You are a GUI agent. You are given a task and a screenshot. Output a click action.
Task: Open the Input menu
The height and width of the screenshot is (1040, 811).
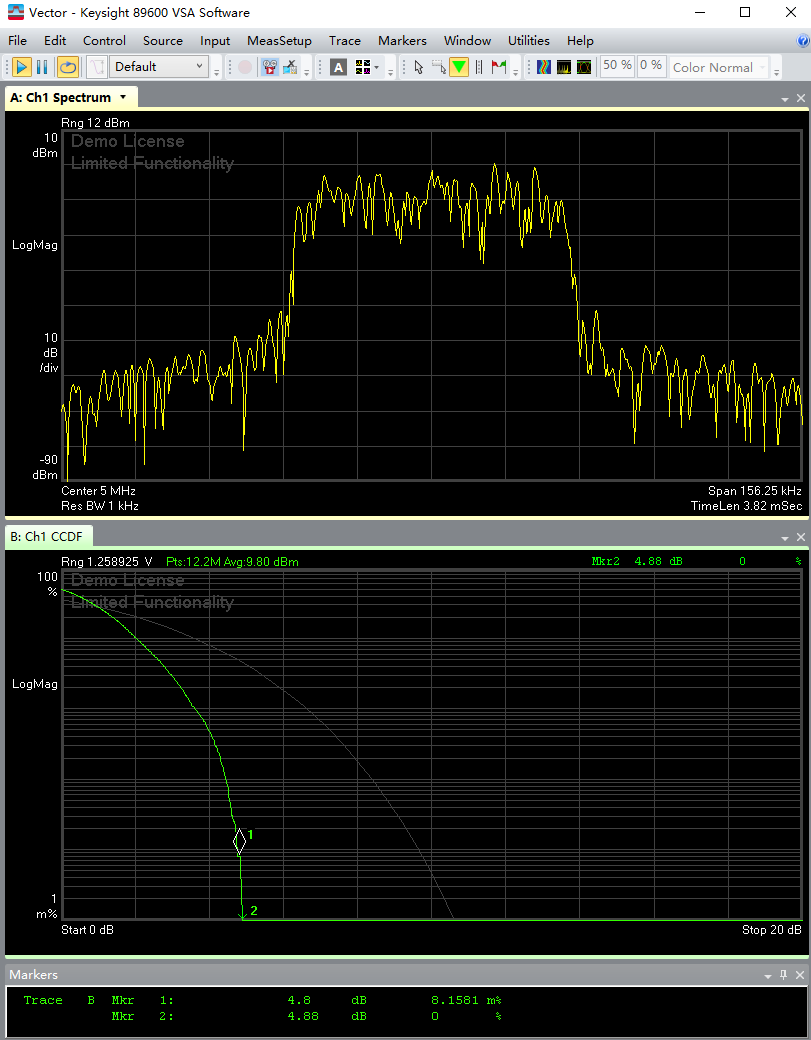215,40
